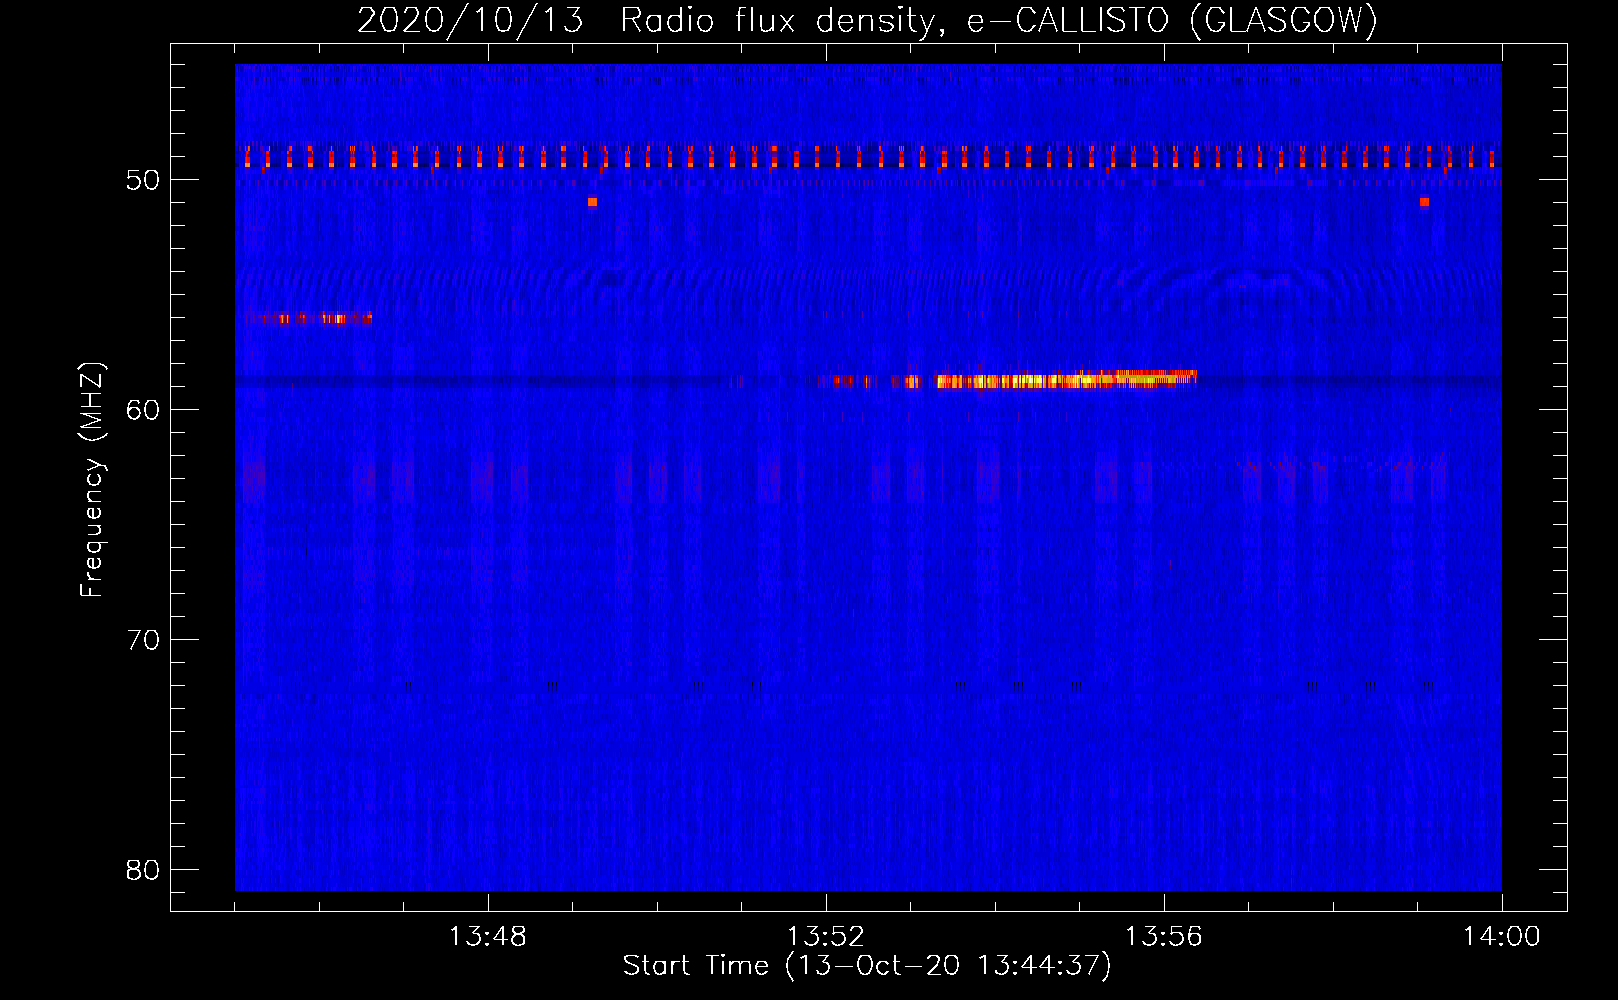
Task: Click the '13:56' time tick label
Action: pos(1164,937)
